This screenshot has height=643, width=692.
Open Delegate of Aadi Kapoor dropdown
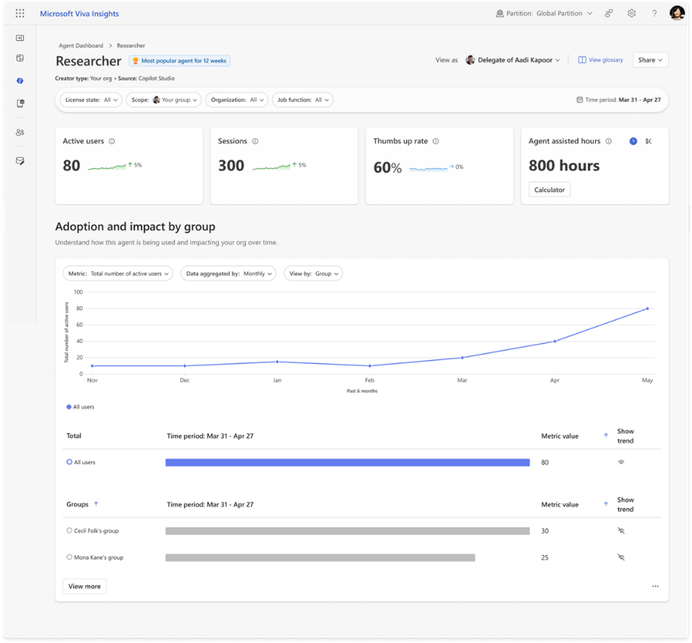click(x=513, y=60)
